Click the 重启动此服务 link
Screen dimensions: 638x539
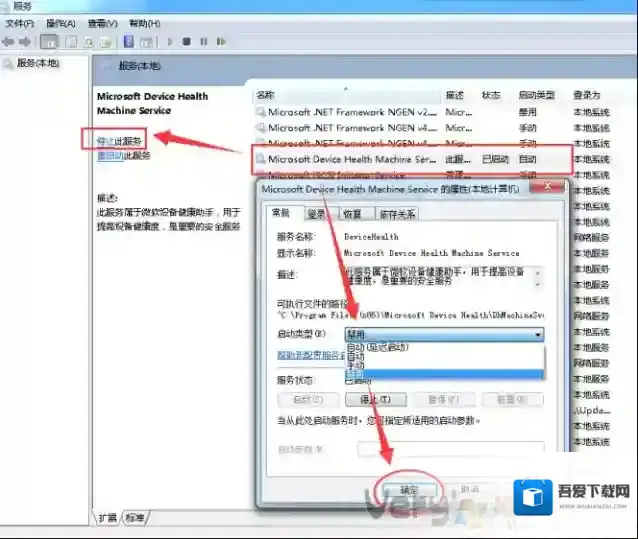[124, 155]
